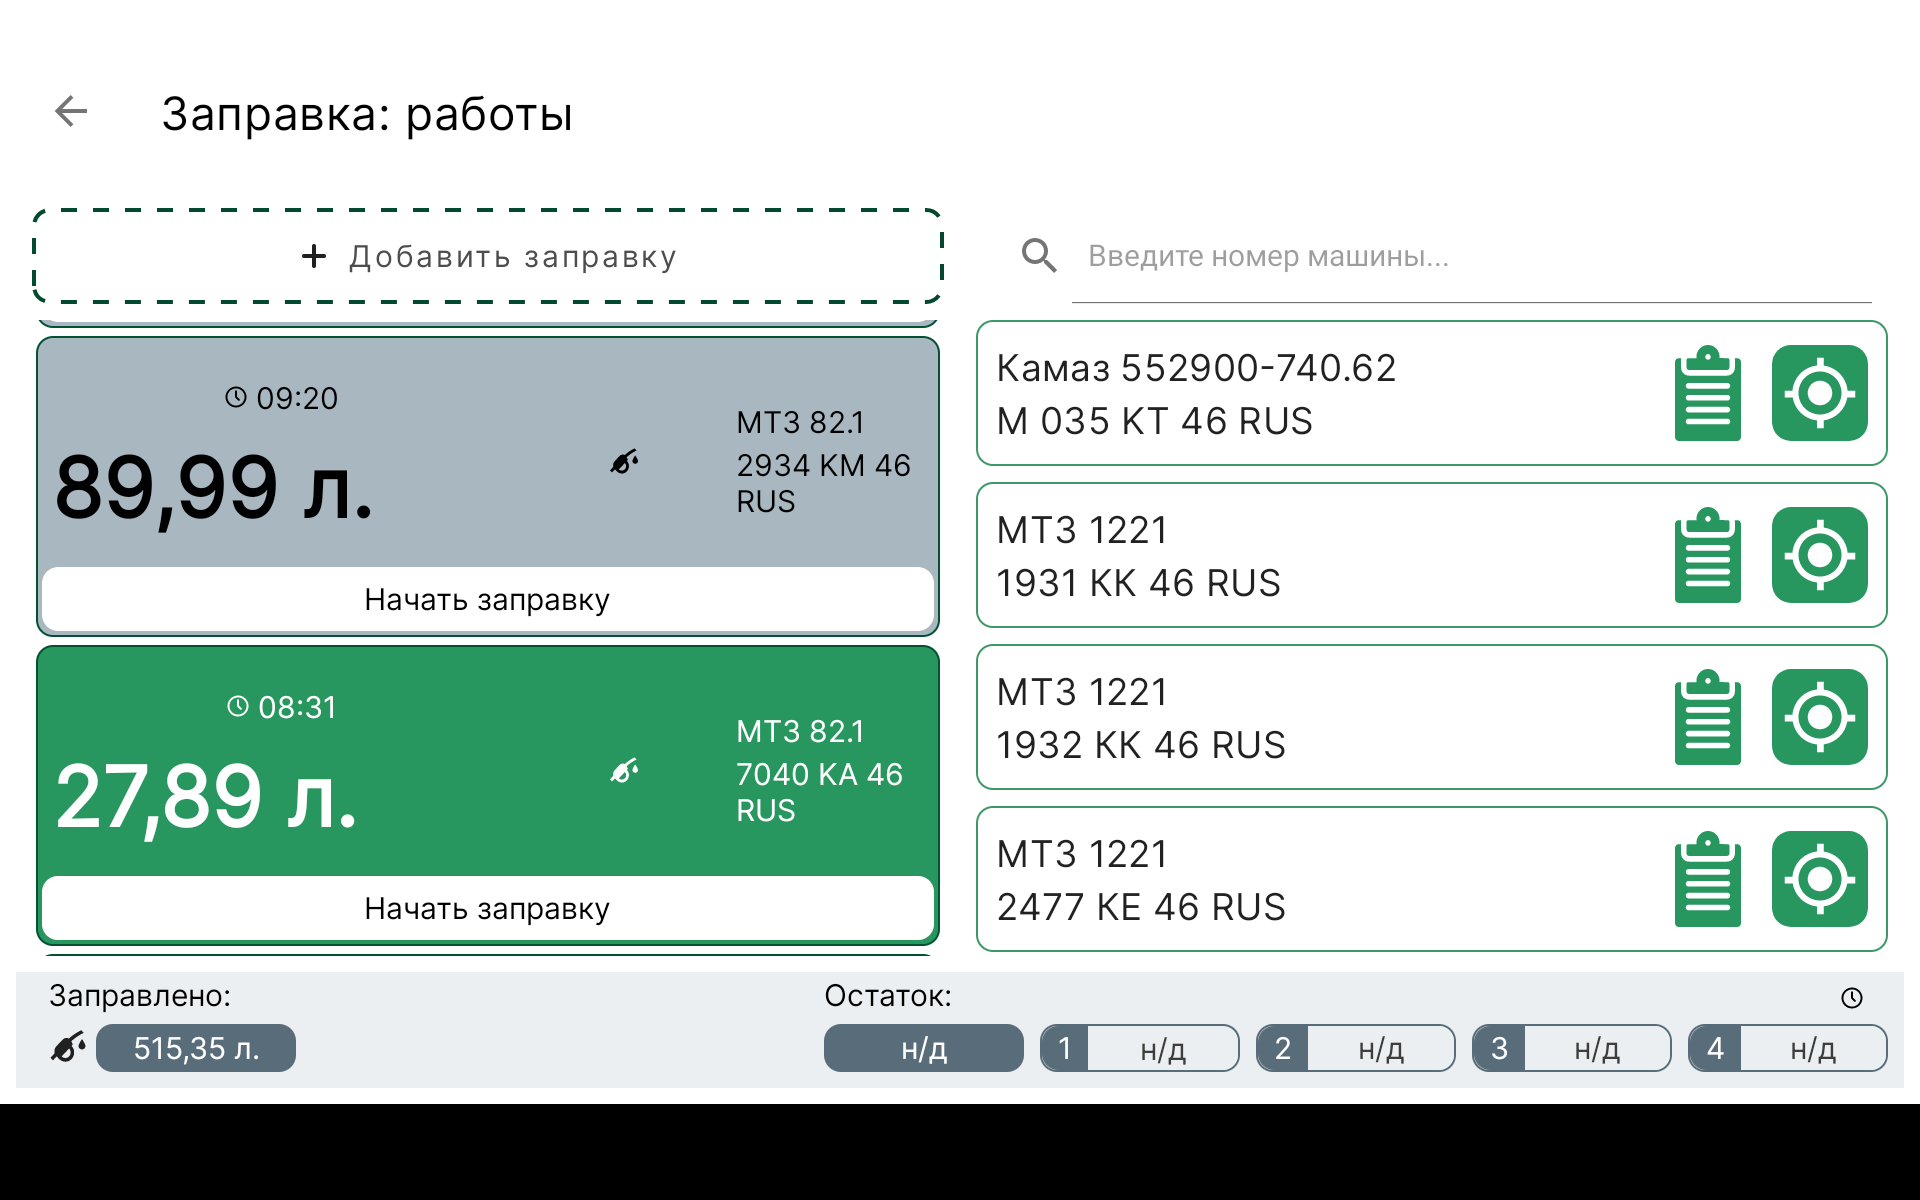Screen dimensions: 1920x1200
Task: Select vehicle text МТЗ 82.1 2934 KM 46 RUS
Action: [823, 462]
